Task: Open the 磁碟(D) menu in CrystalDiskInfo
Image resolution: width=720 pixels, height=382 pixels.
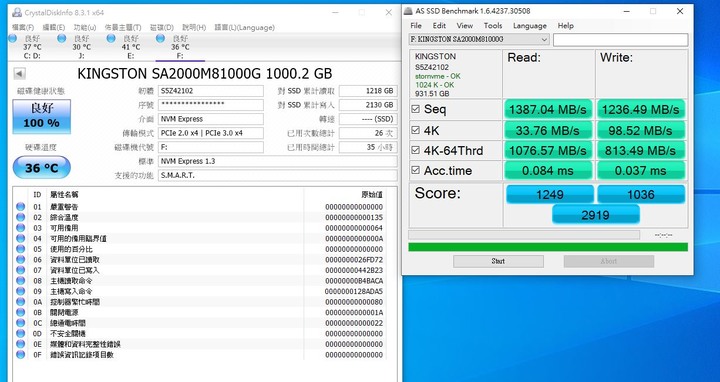Action: 162,28
